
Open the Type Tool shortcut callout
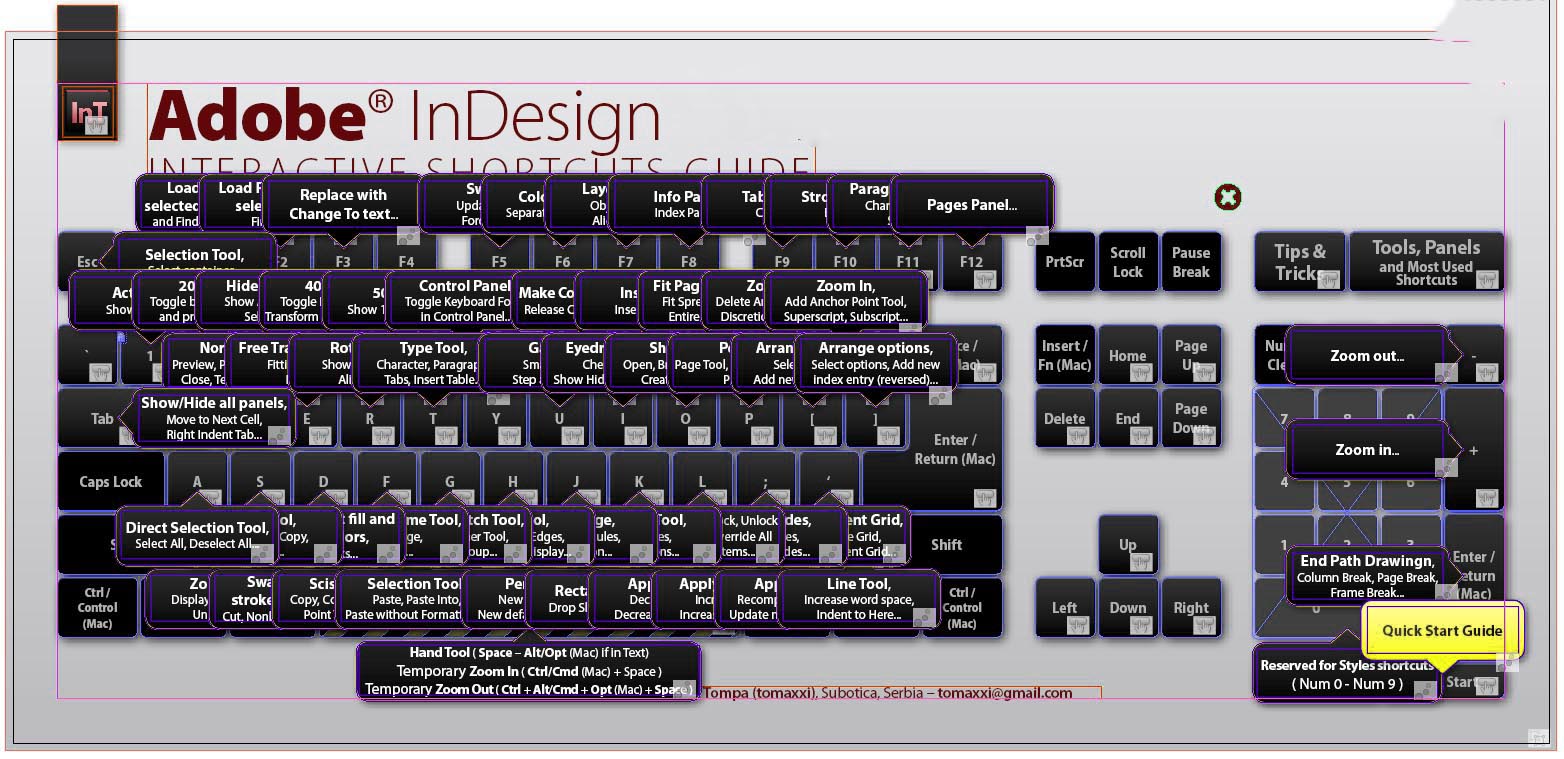437,363
